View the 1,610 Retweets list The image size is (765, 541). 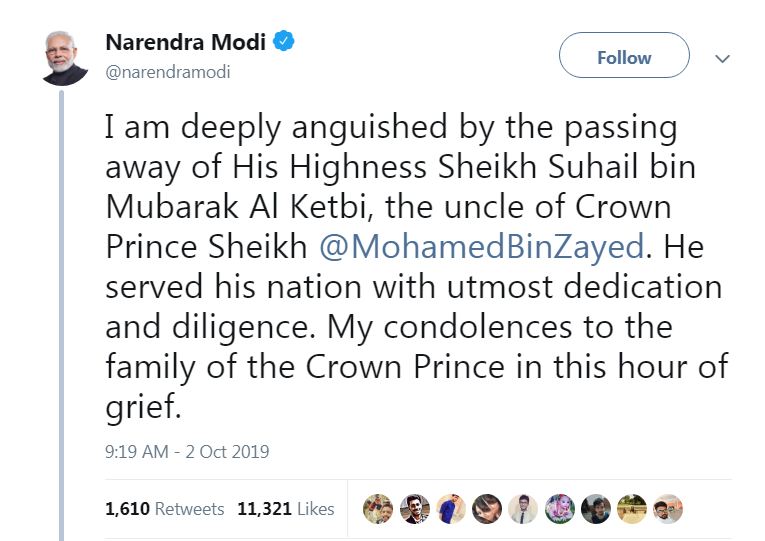click(x=164, y=509)
